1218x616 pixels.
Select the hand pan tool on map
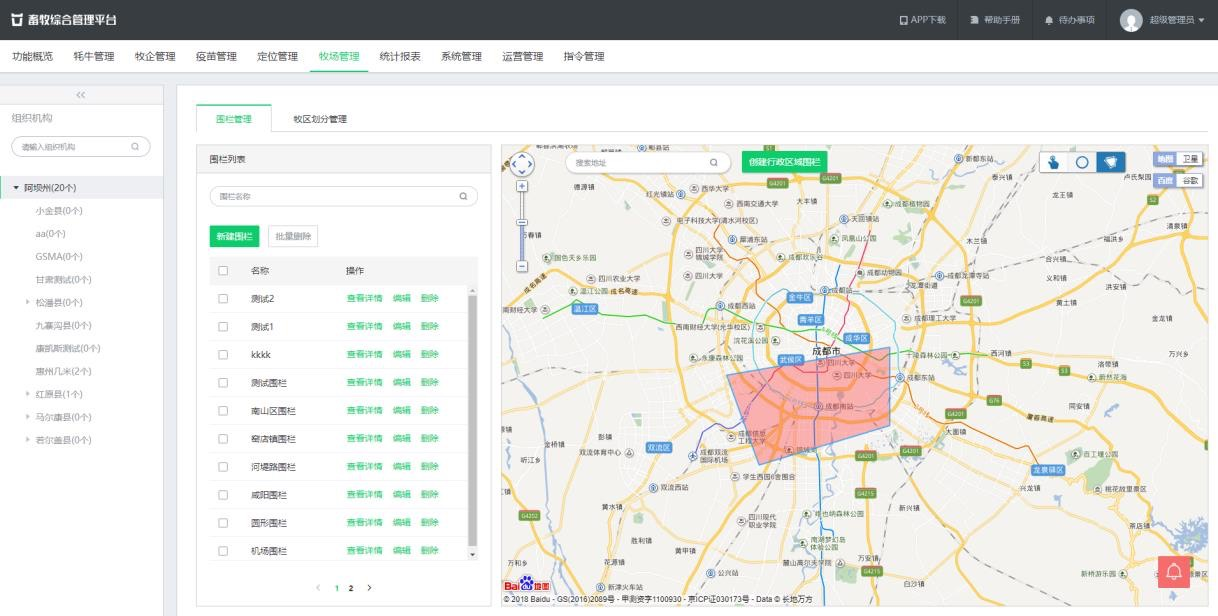[x=1054, y=162]
